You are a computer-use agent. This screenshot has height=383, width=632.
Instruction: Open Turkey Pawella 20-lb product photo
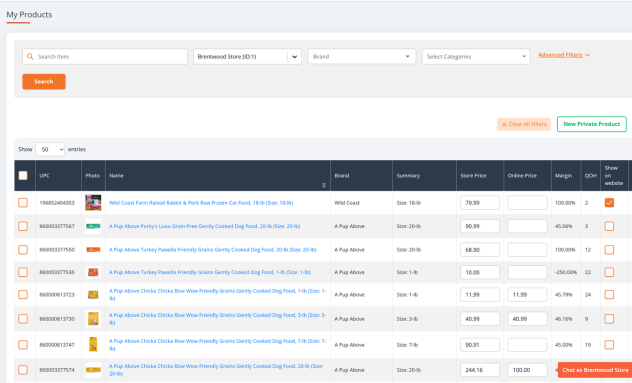pyautogui.click(x=93, y=250)
